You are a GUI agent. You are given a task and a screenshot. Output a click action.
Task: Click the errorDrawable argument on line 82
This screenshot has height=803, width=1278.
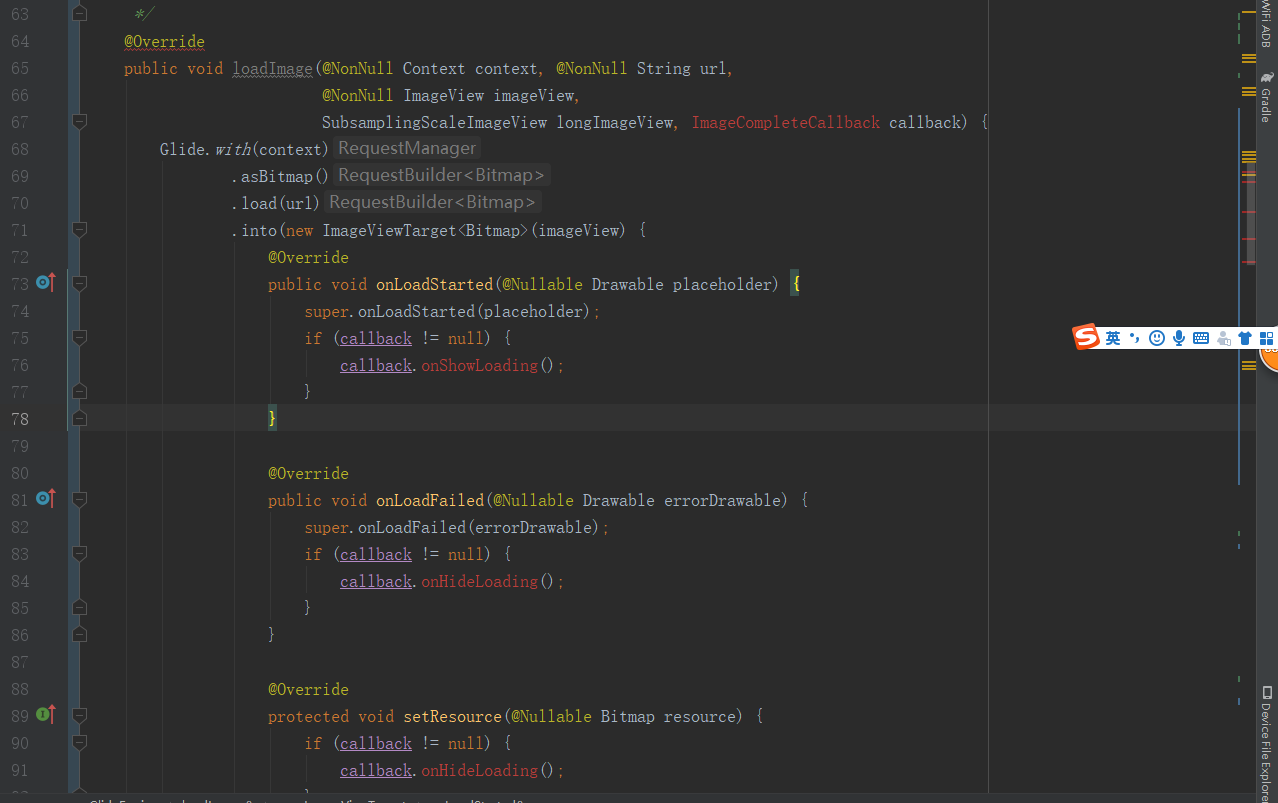pyautogui.click(x=531, y=527)
